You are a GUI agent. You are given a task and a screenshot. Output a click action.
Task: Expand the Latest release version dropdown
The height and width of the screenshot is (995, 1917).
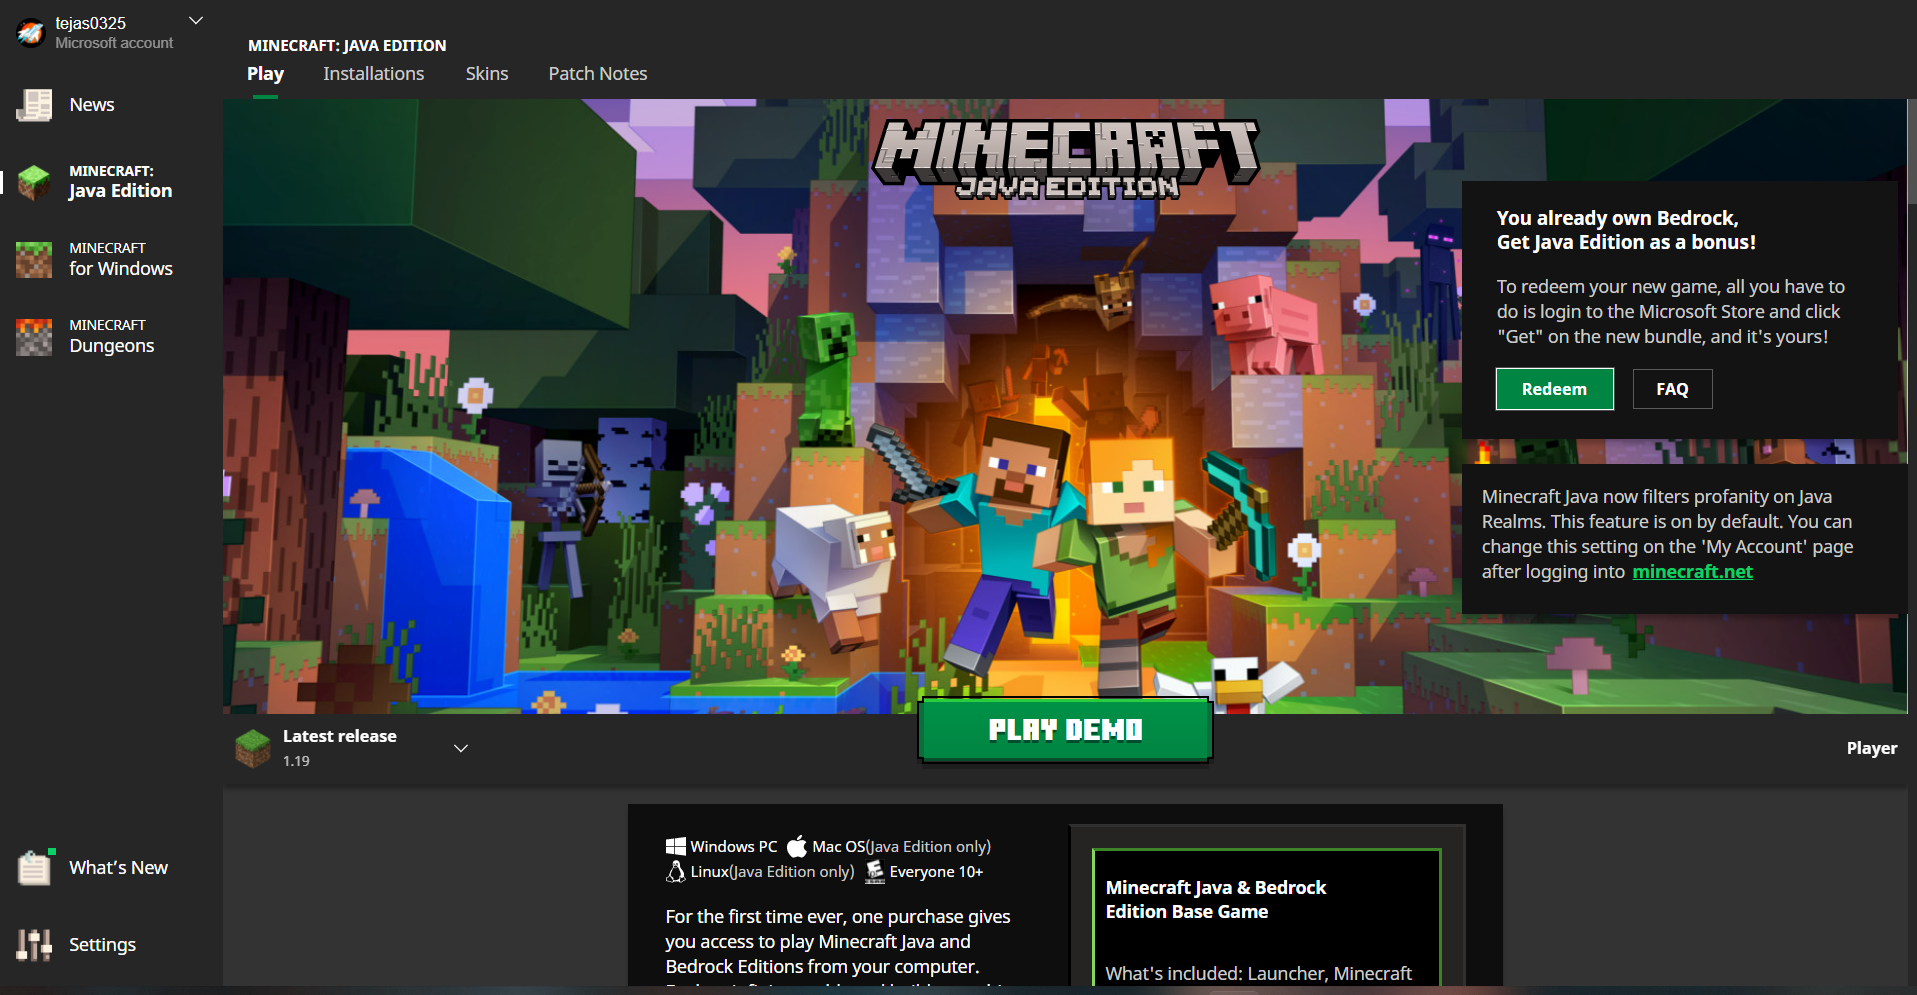coord(461,748)
